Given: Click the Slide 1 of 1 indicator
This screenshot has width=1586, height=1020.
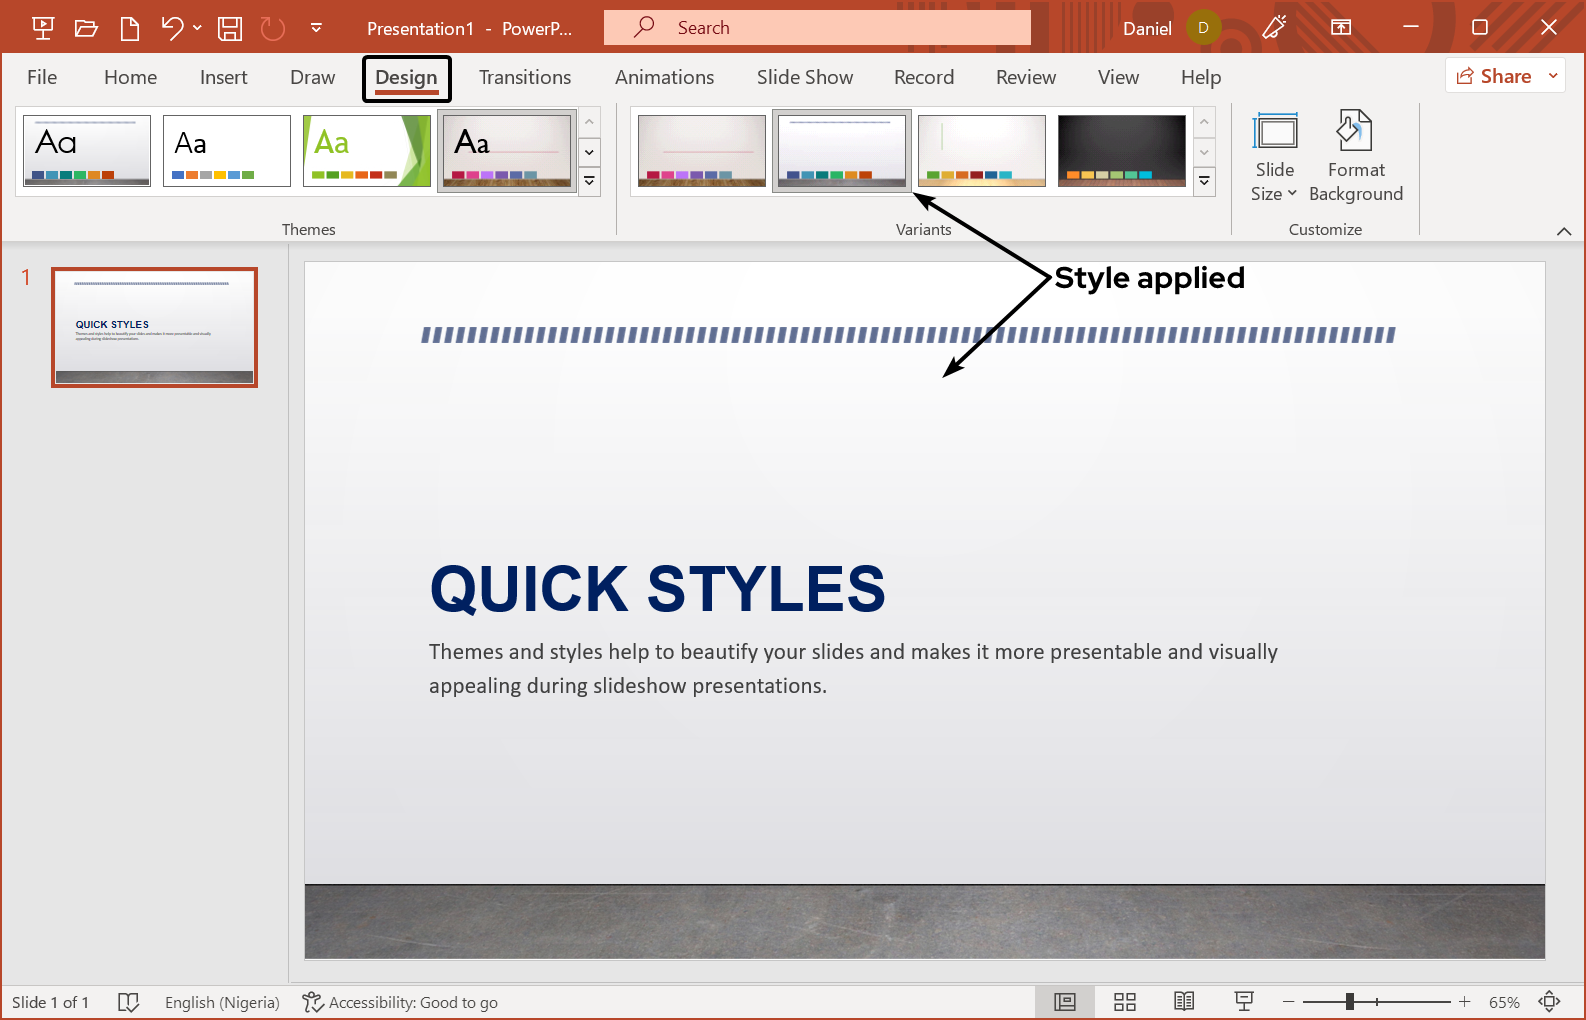Looking at the screenshot, I should [50, 1002].
